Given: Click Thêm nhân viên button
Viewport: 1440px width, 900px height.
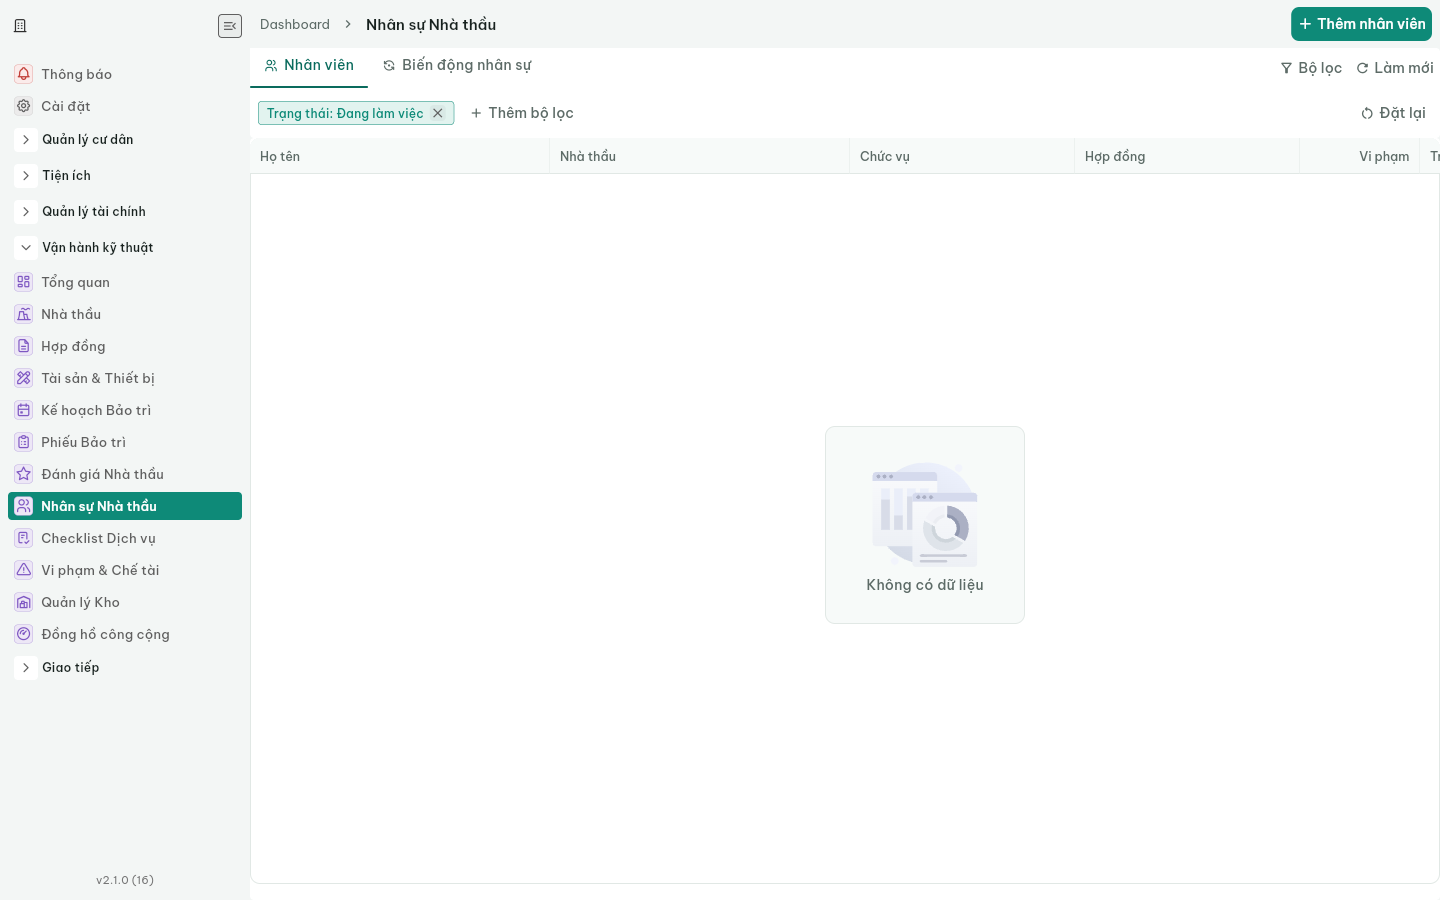Looking at the screenshot, I should pos(1361,24).
